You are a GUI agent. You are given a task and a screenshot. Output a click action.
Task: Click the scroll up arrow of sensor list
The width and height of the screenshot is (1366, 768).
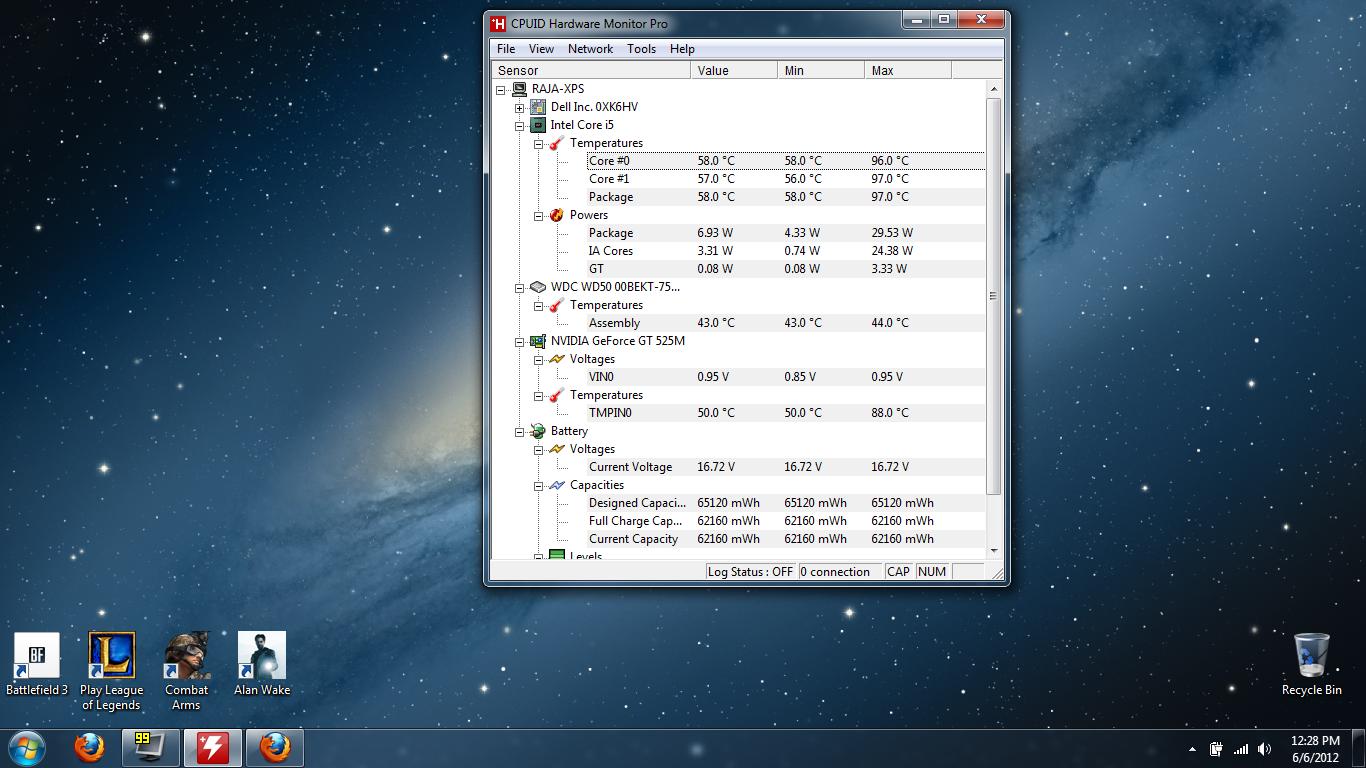[993, 89]
